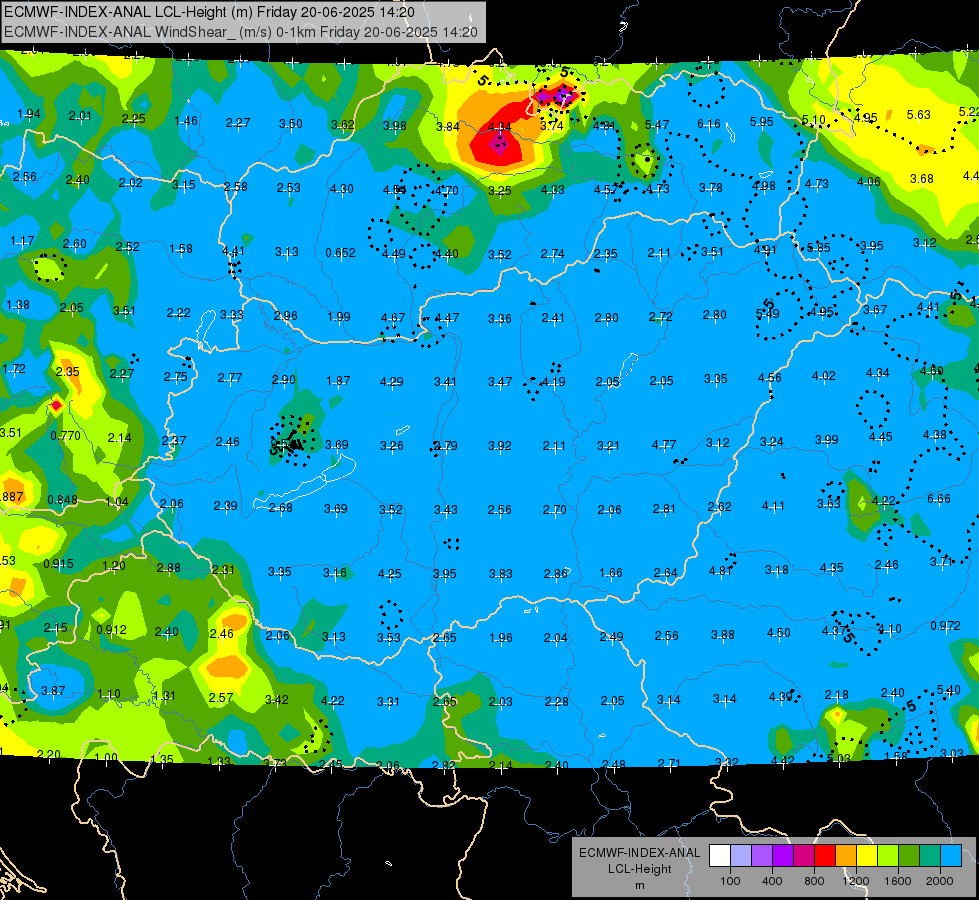
Task: Click the legend label 1600
Action: tap(897, 881)
